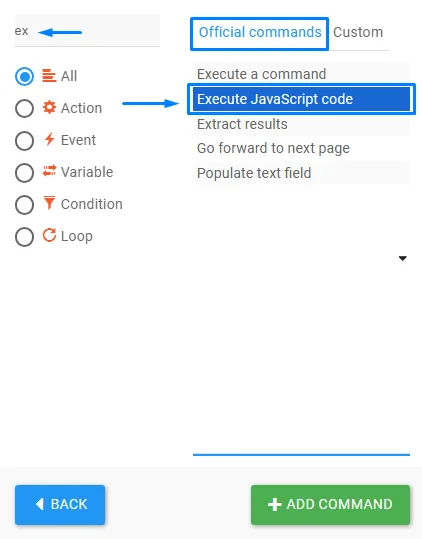Select the Variable radio button
Screen dimensions: 422x539
[x=24, y=173]
